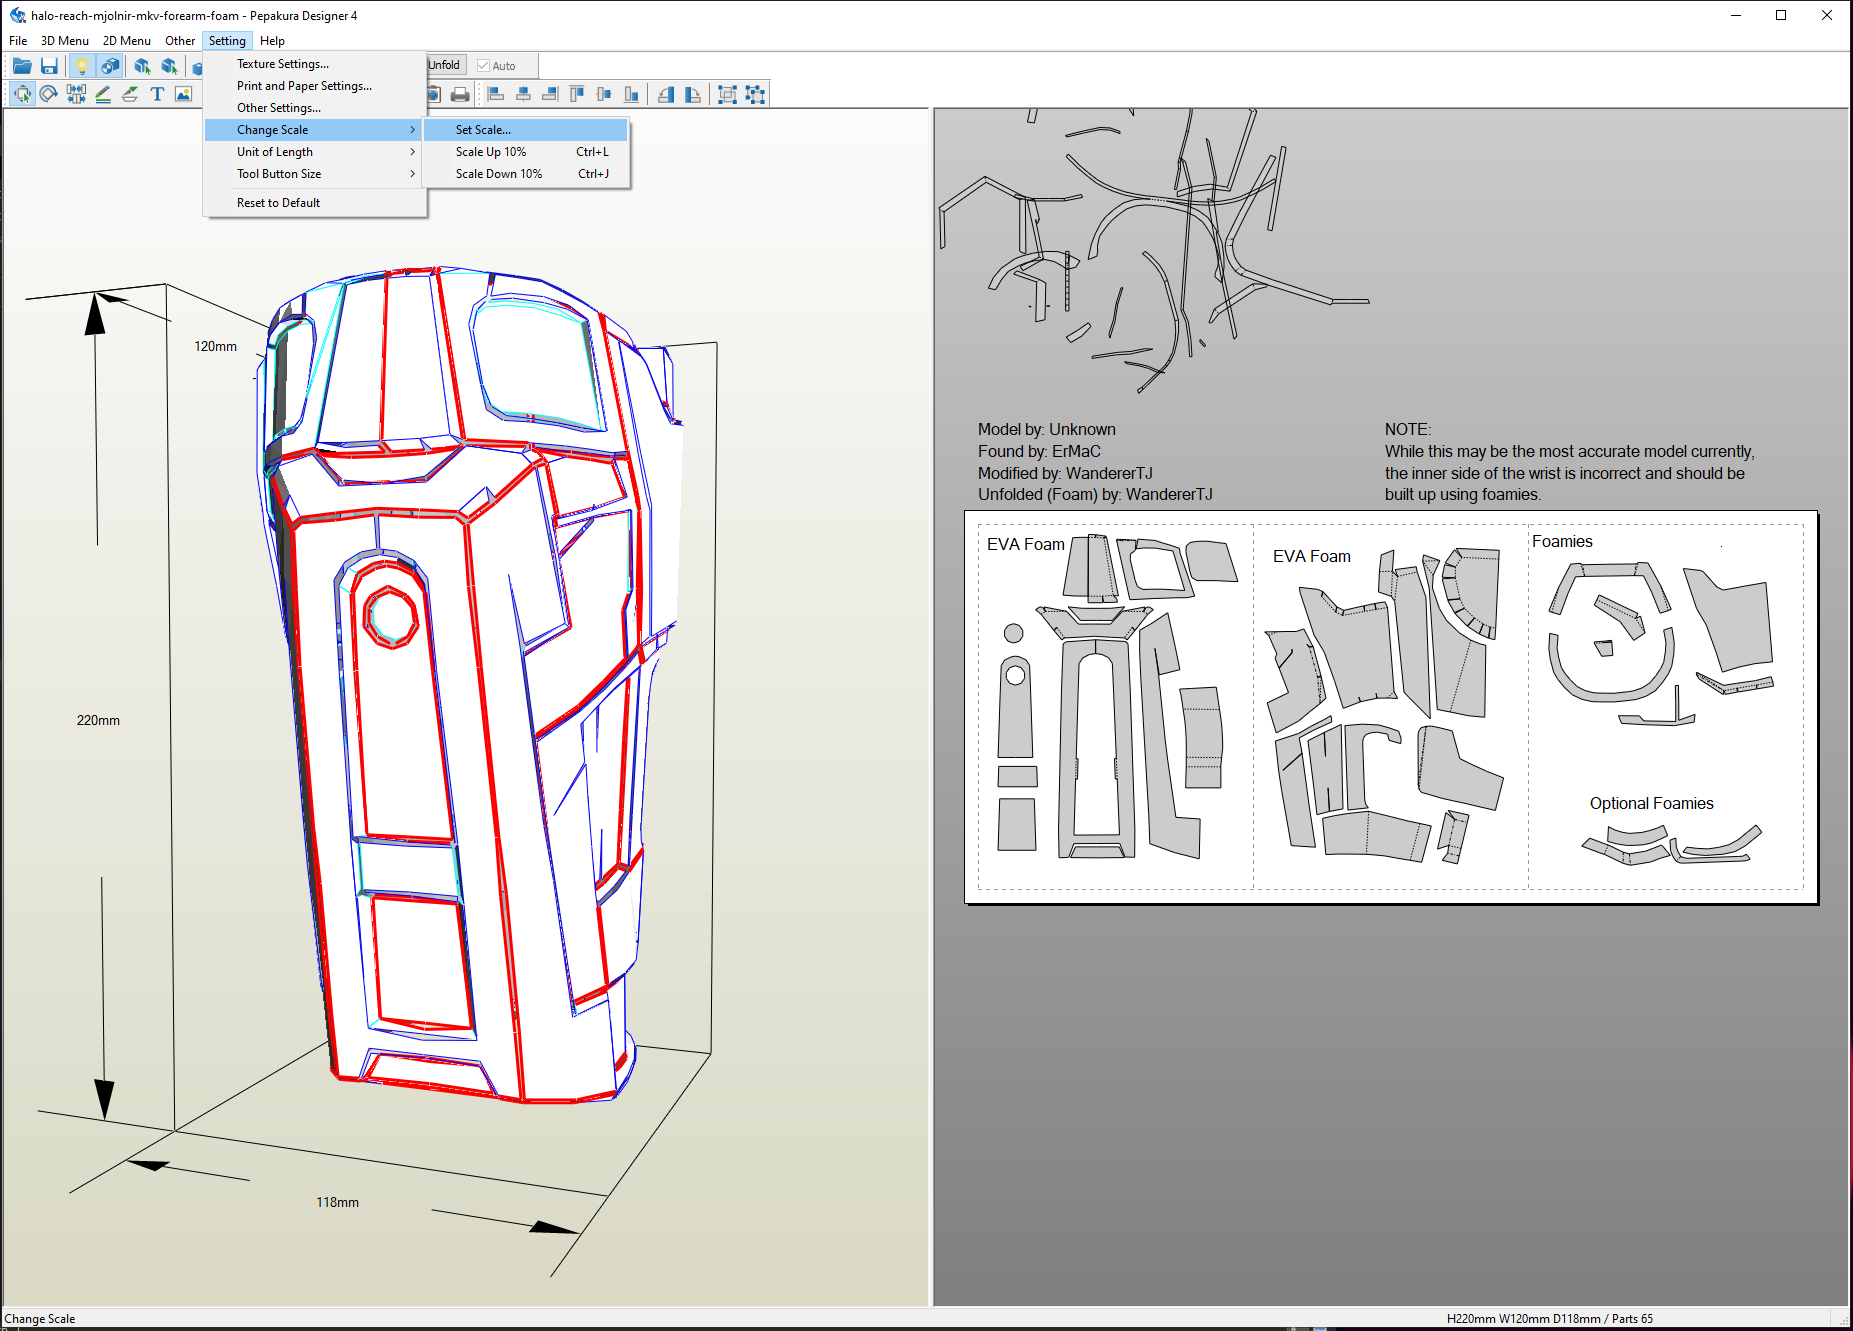Screen dimensions: 1853x1331
Task: Click the Open file folder icon
Action: click(x=22, y=66)
